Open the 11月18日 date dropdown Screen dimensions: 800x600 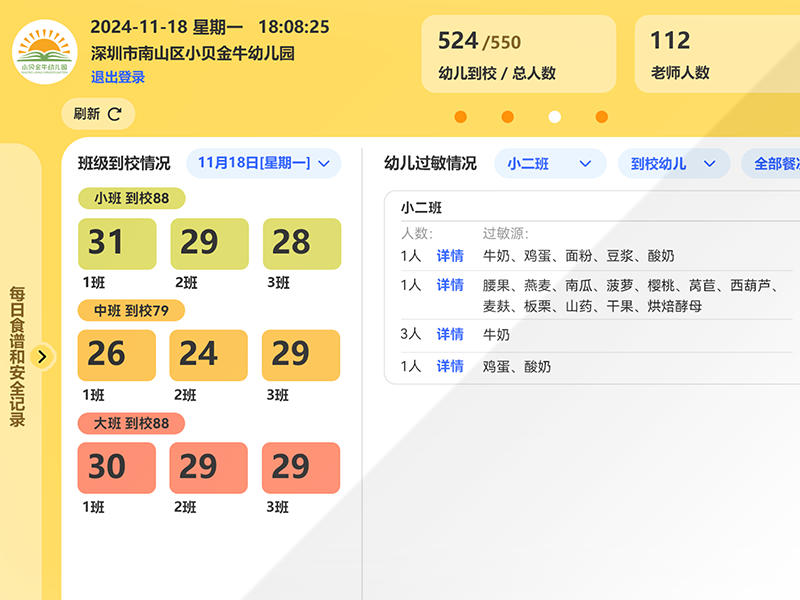coord(263,163)
